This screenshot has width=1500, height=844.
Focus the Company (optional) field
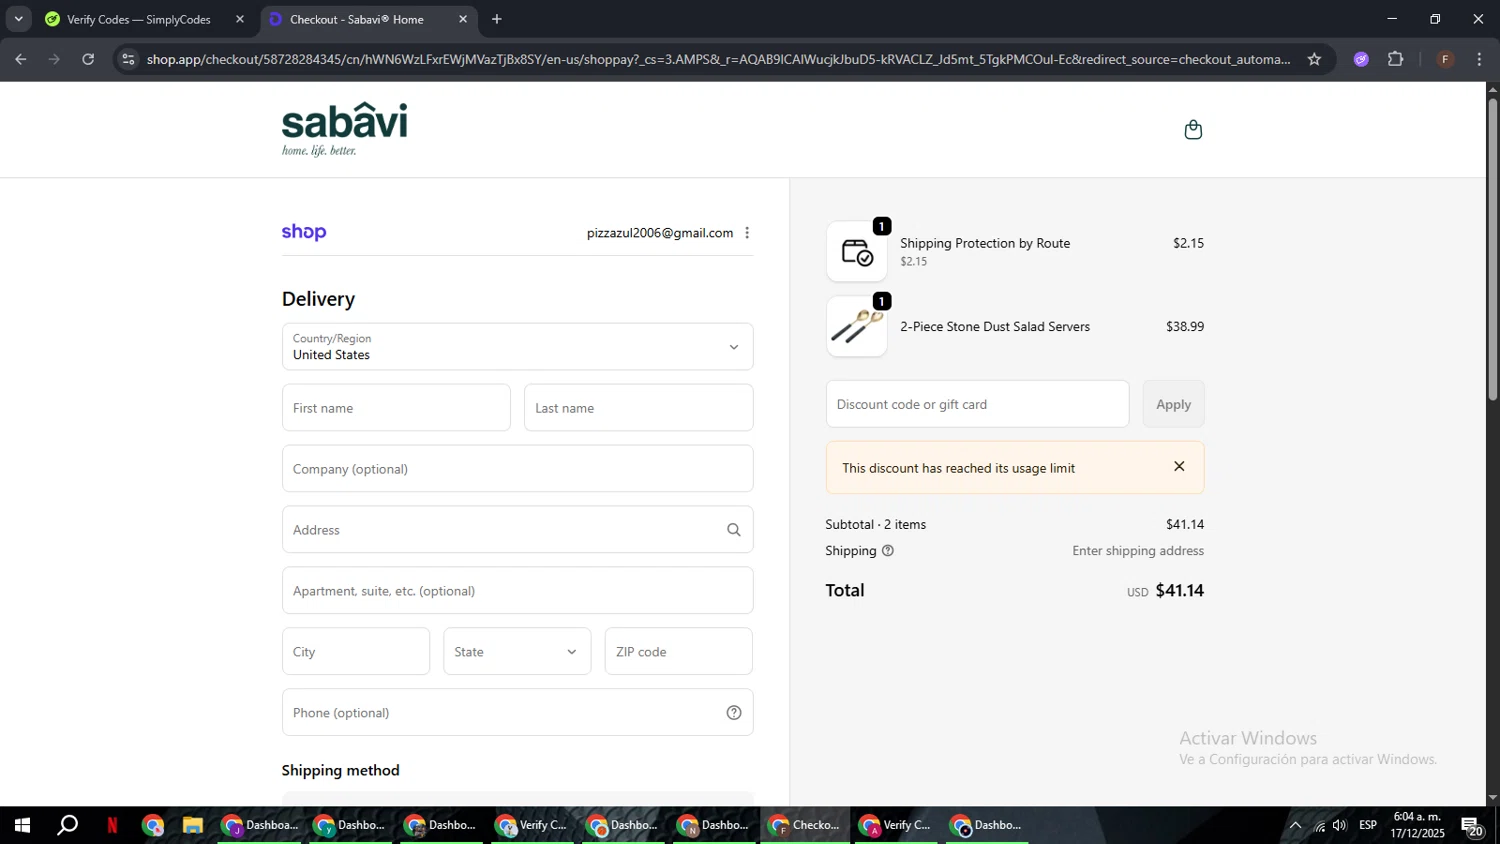pyautogui.click(x=517, y=469)
